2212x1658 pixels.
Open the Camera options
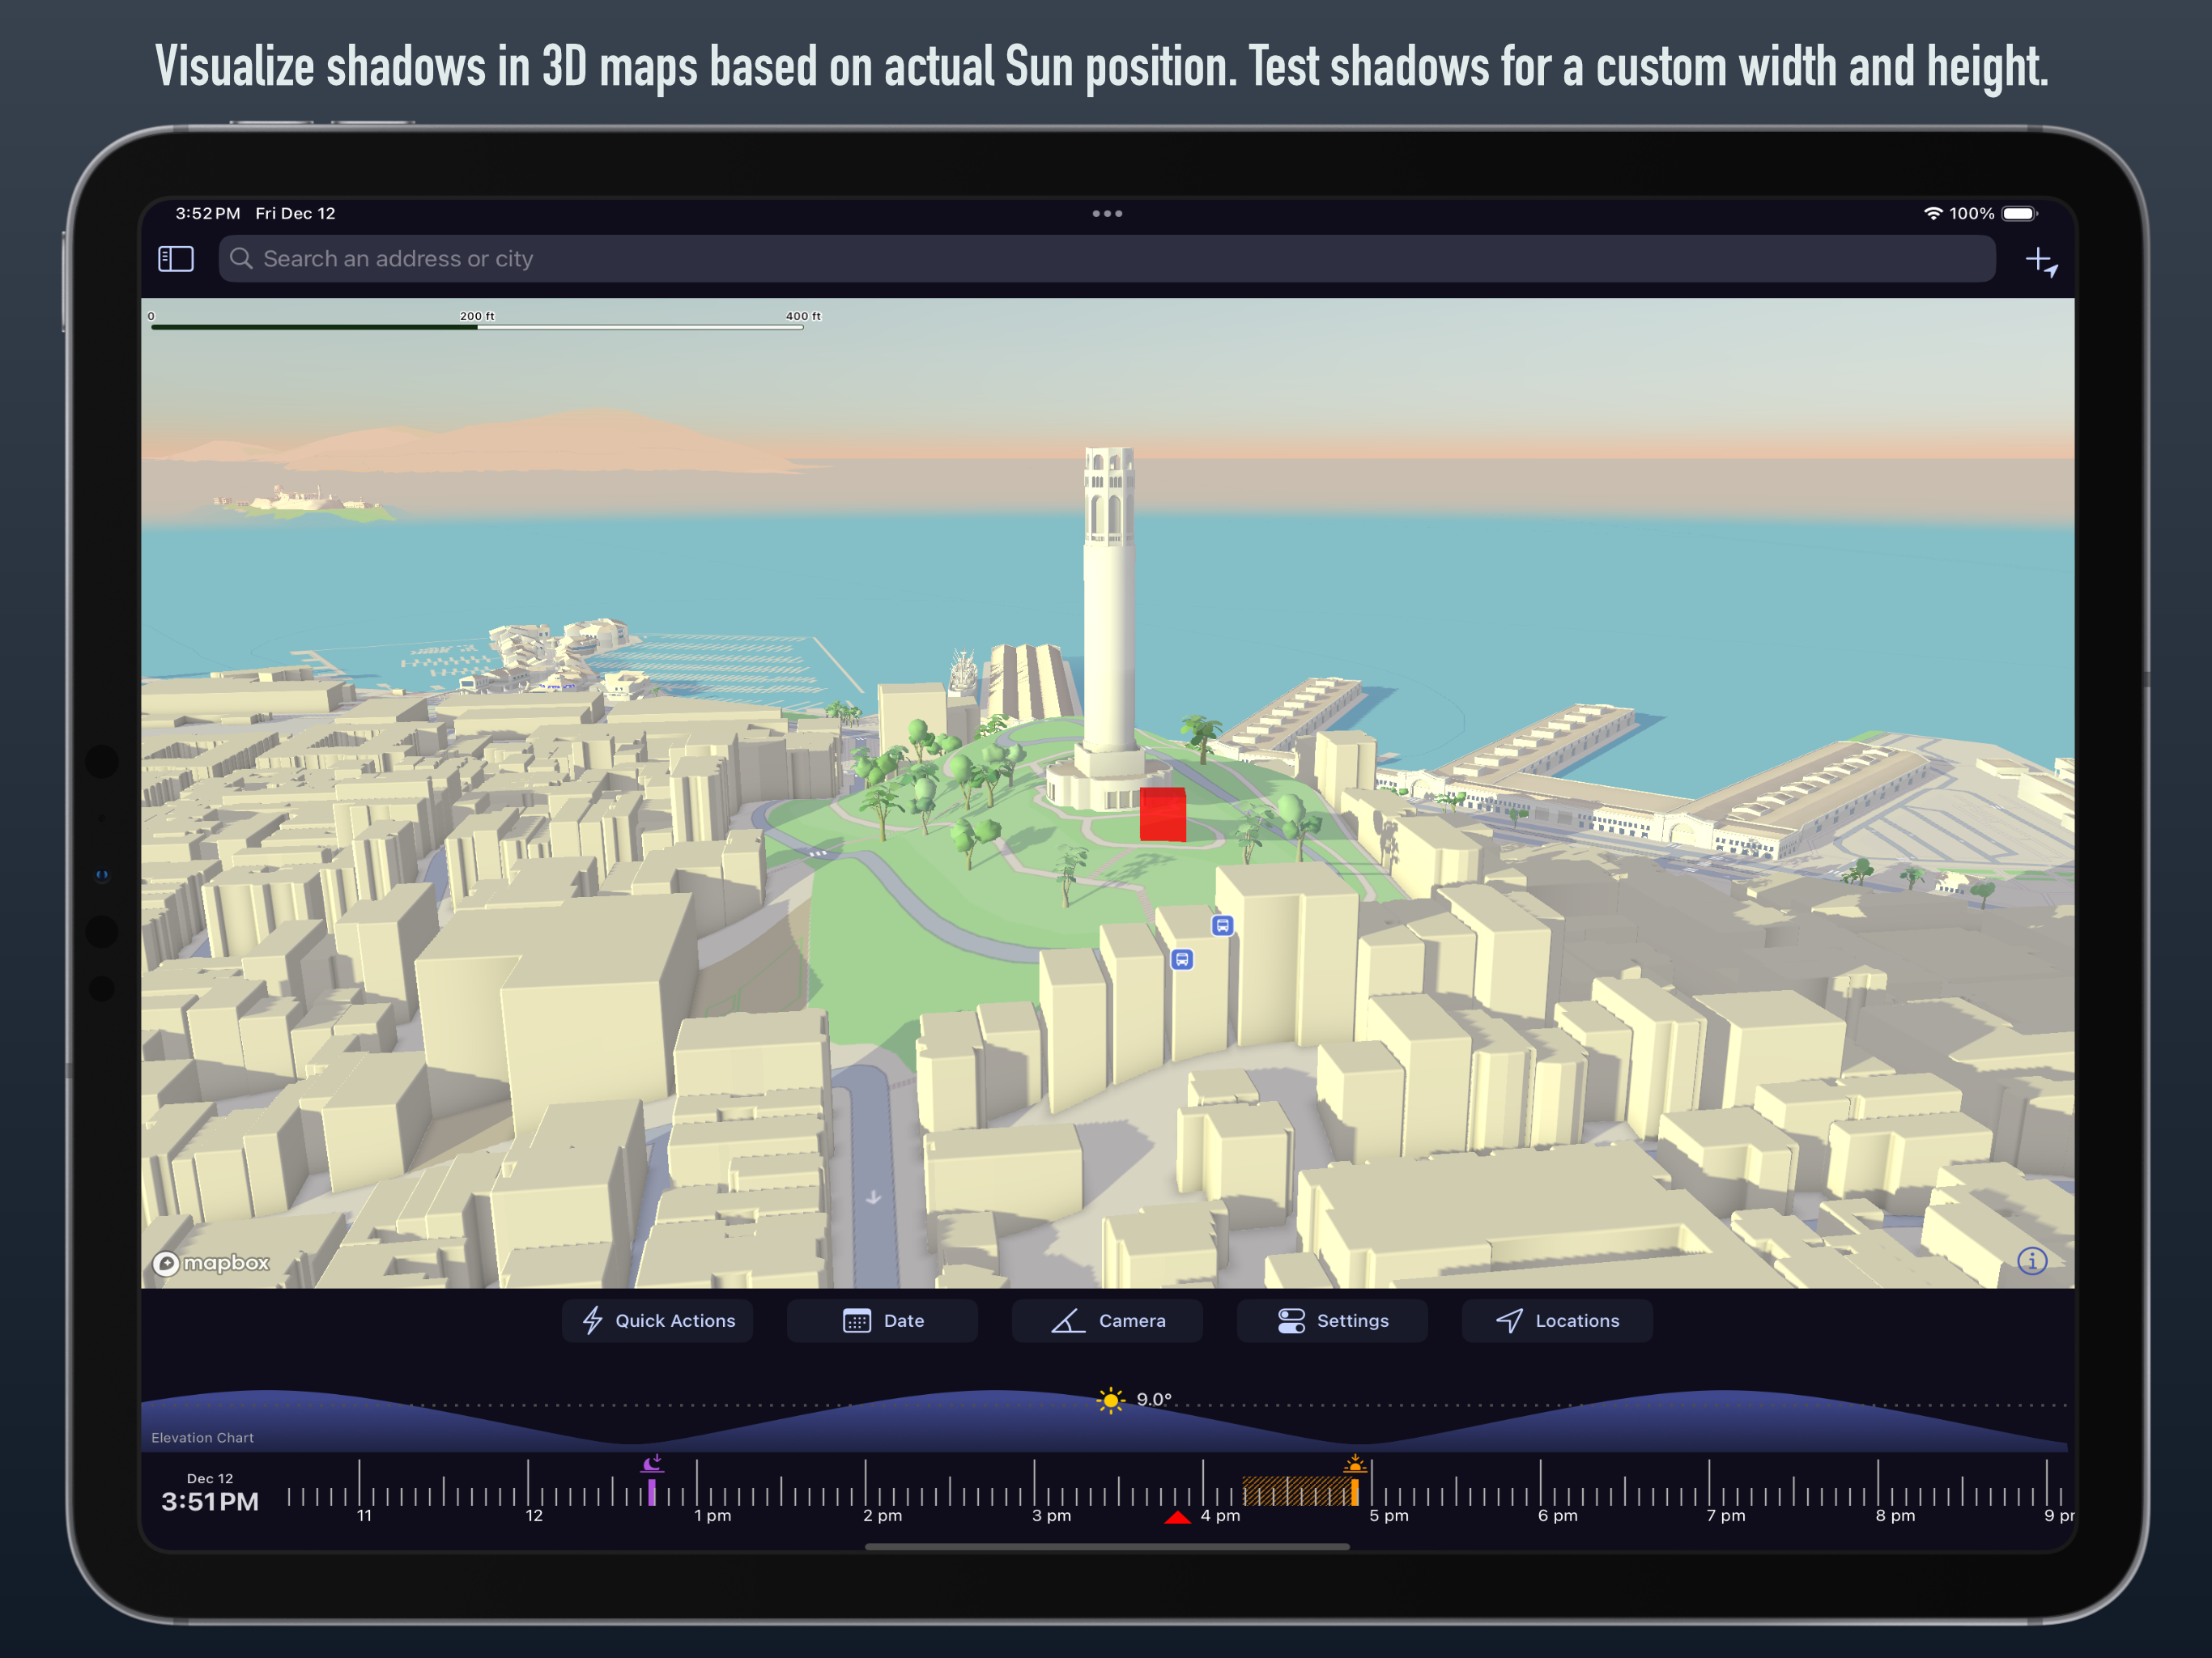click(1107, 1321)
